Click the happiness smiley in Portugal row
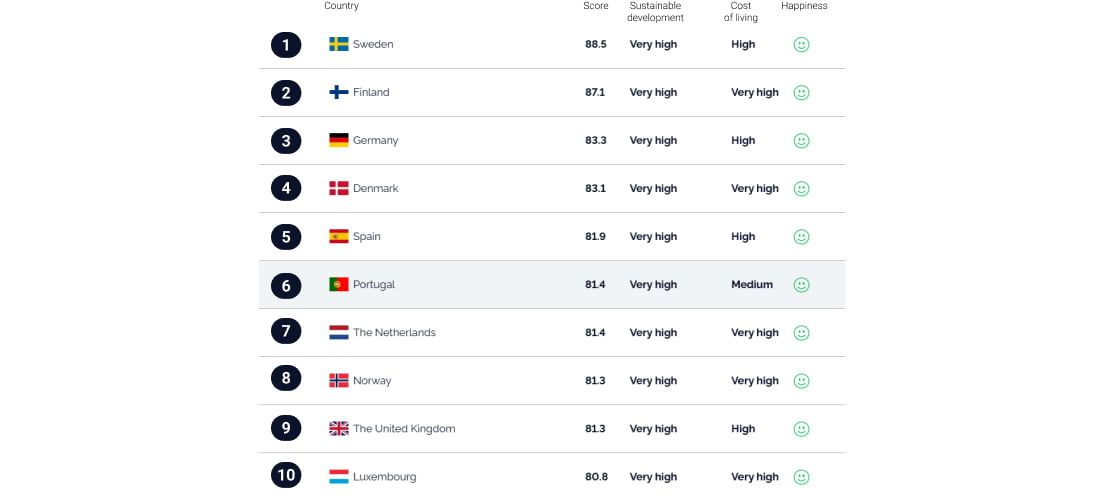This screenshot has width=1100, height=500. (x=801, y=284)
